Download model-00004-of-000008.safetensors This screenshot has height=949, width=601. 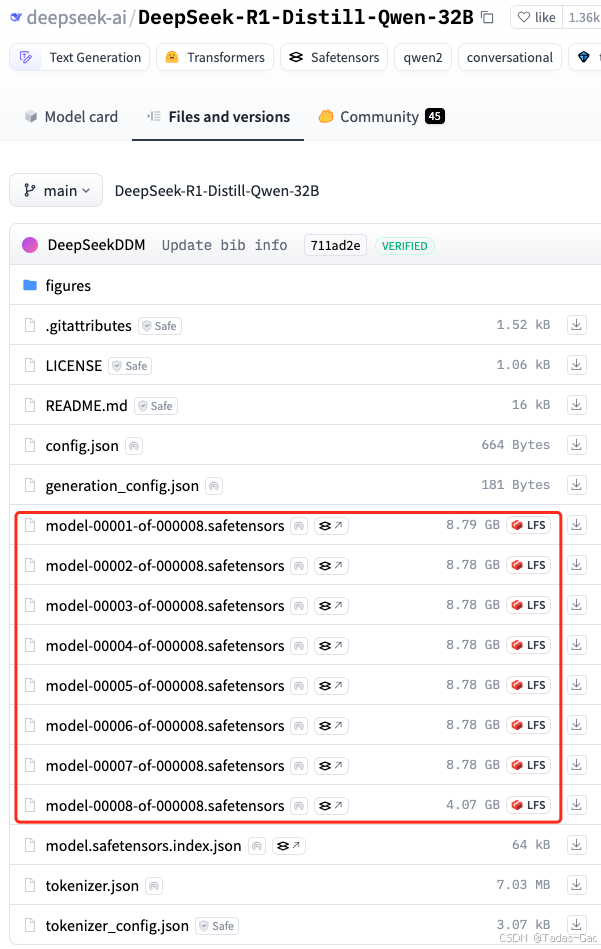point(577,645)
